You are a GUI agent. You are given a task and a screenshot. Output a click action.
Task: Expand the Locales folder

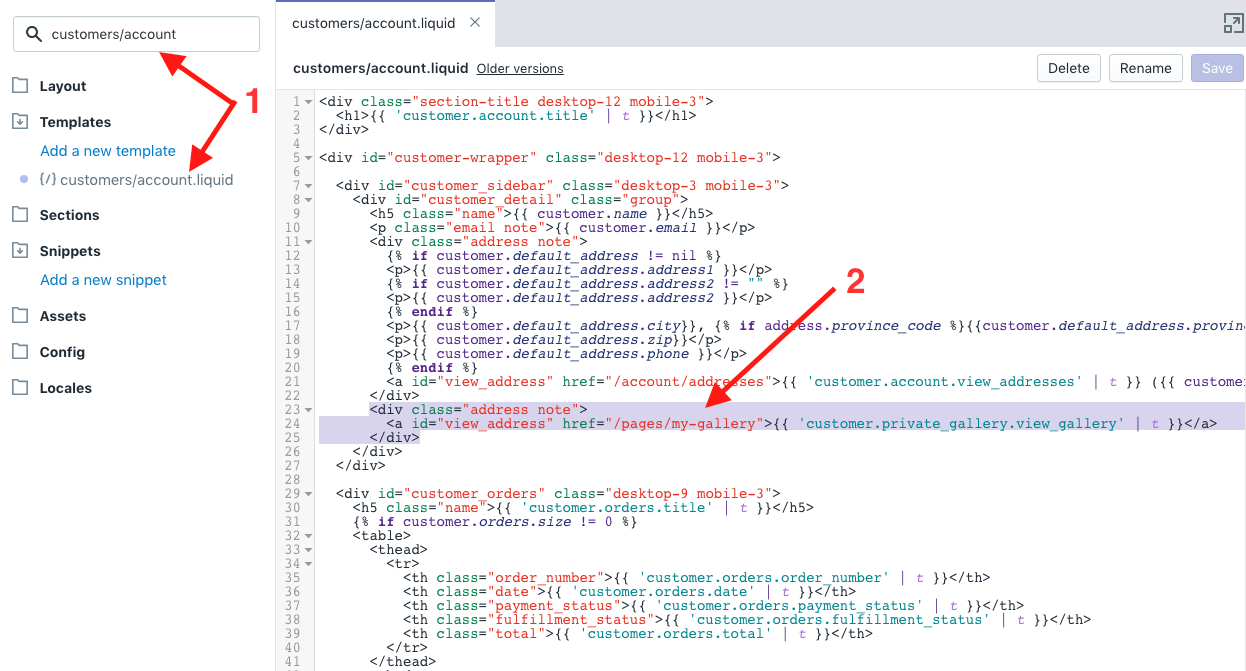66,388
